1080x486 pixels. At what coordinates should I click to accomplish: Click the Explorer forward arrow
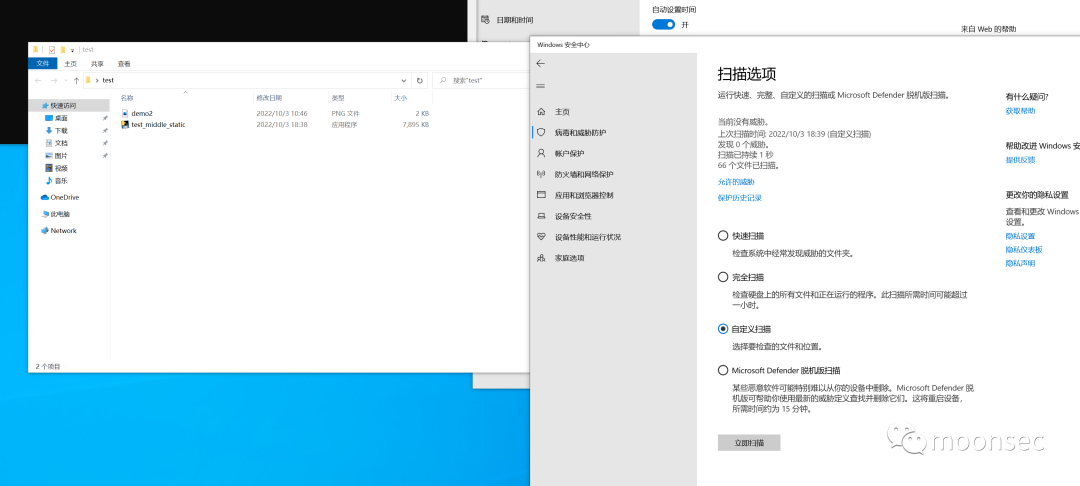coord(54,81)
